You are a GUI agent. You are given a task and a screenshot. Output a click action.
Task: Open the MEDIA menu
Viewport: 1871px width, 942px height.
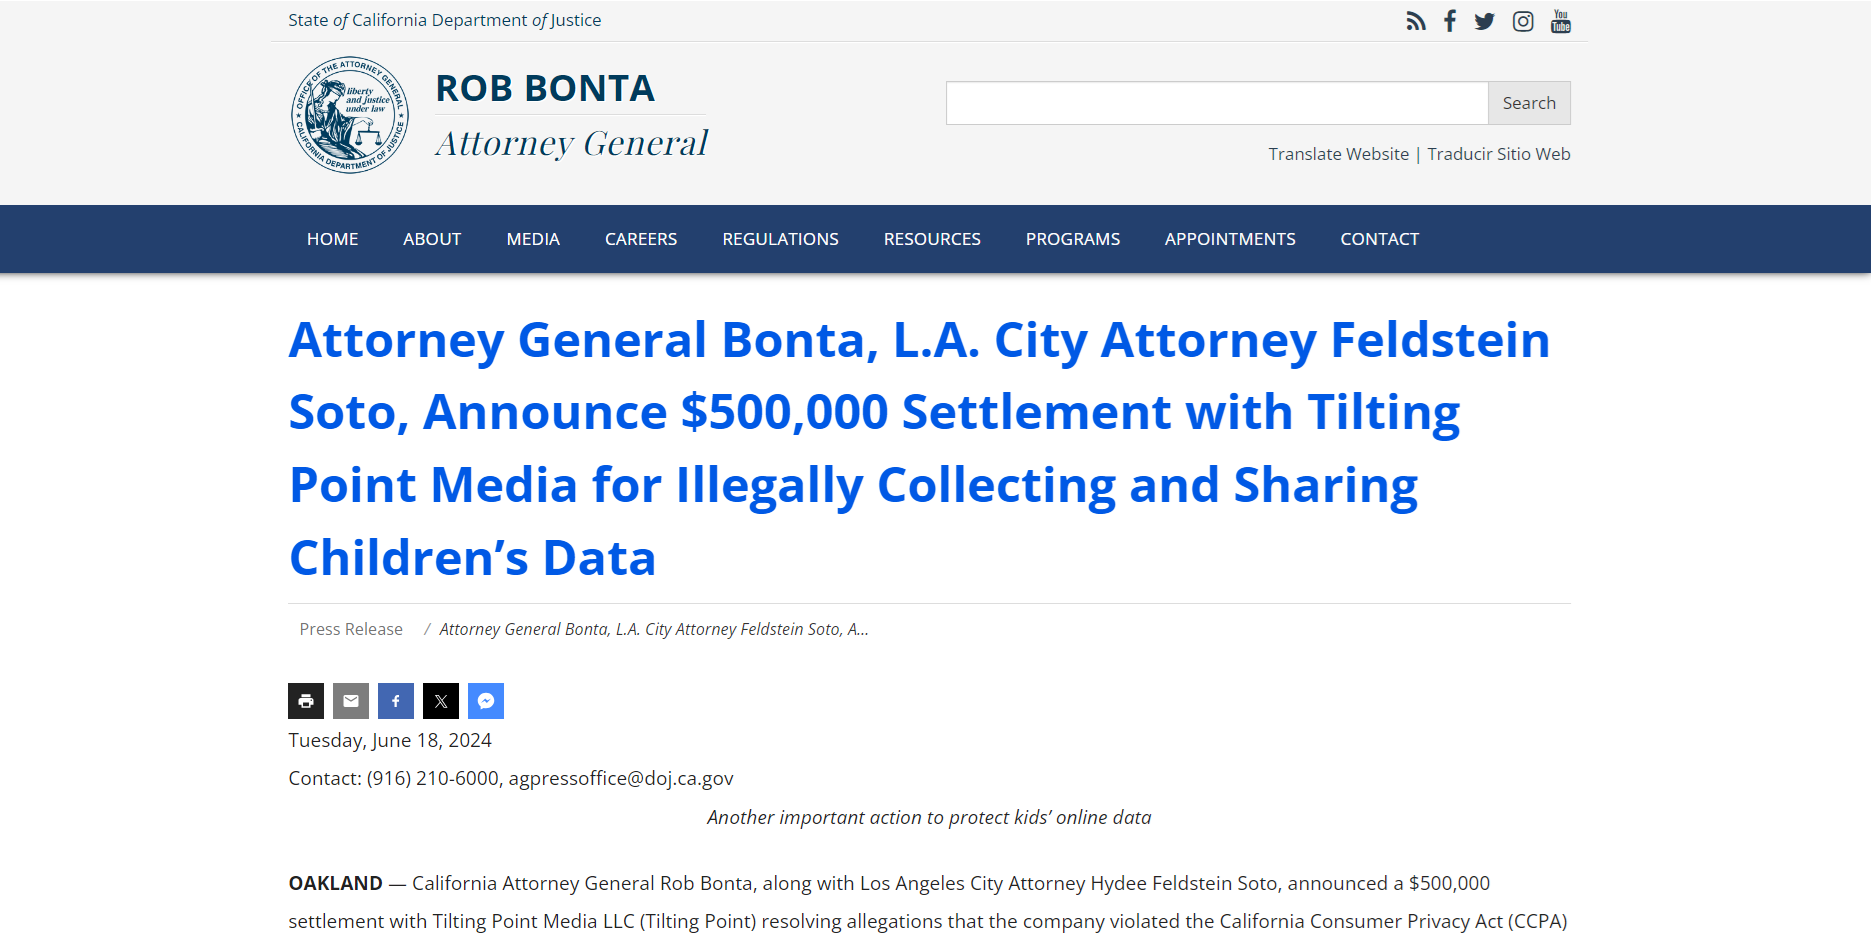pyautogui.click(x=533, y=239)
